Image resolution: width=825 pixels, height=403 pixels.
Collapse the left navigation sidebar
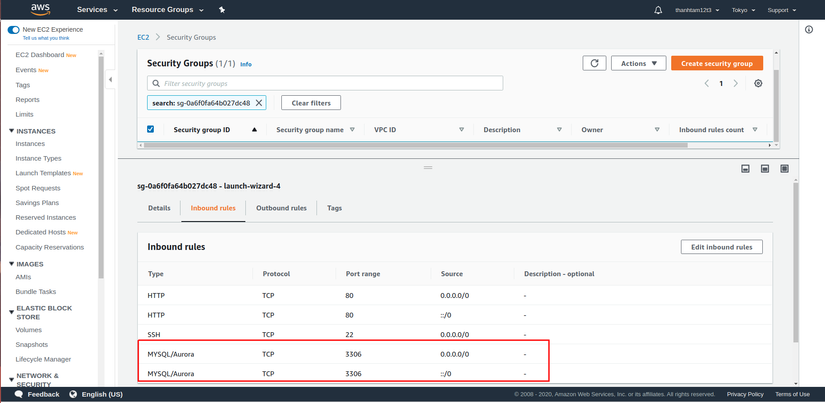point(111,79)
